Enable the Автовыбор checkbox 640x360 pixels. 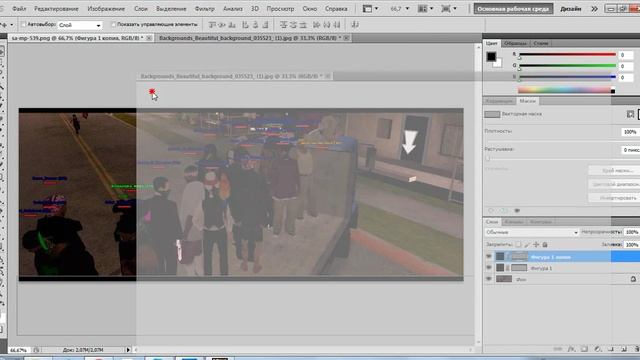(x=23, y=24)
